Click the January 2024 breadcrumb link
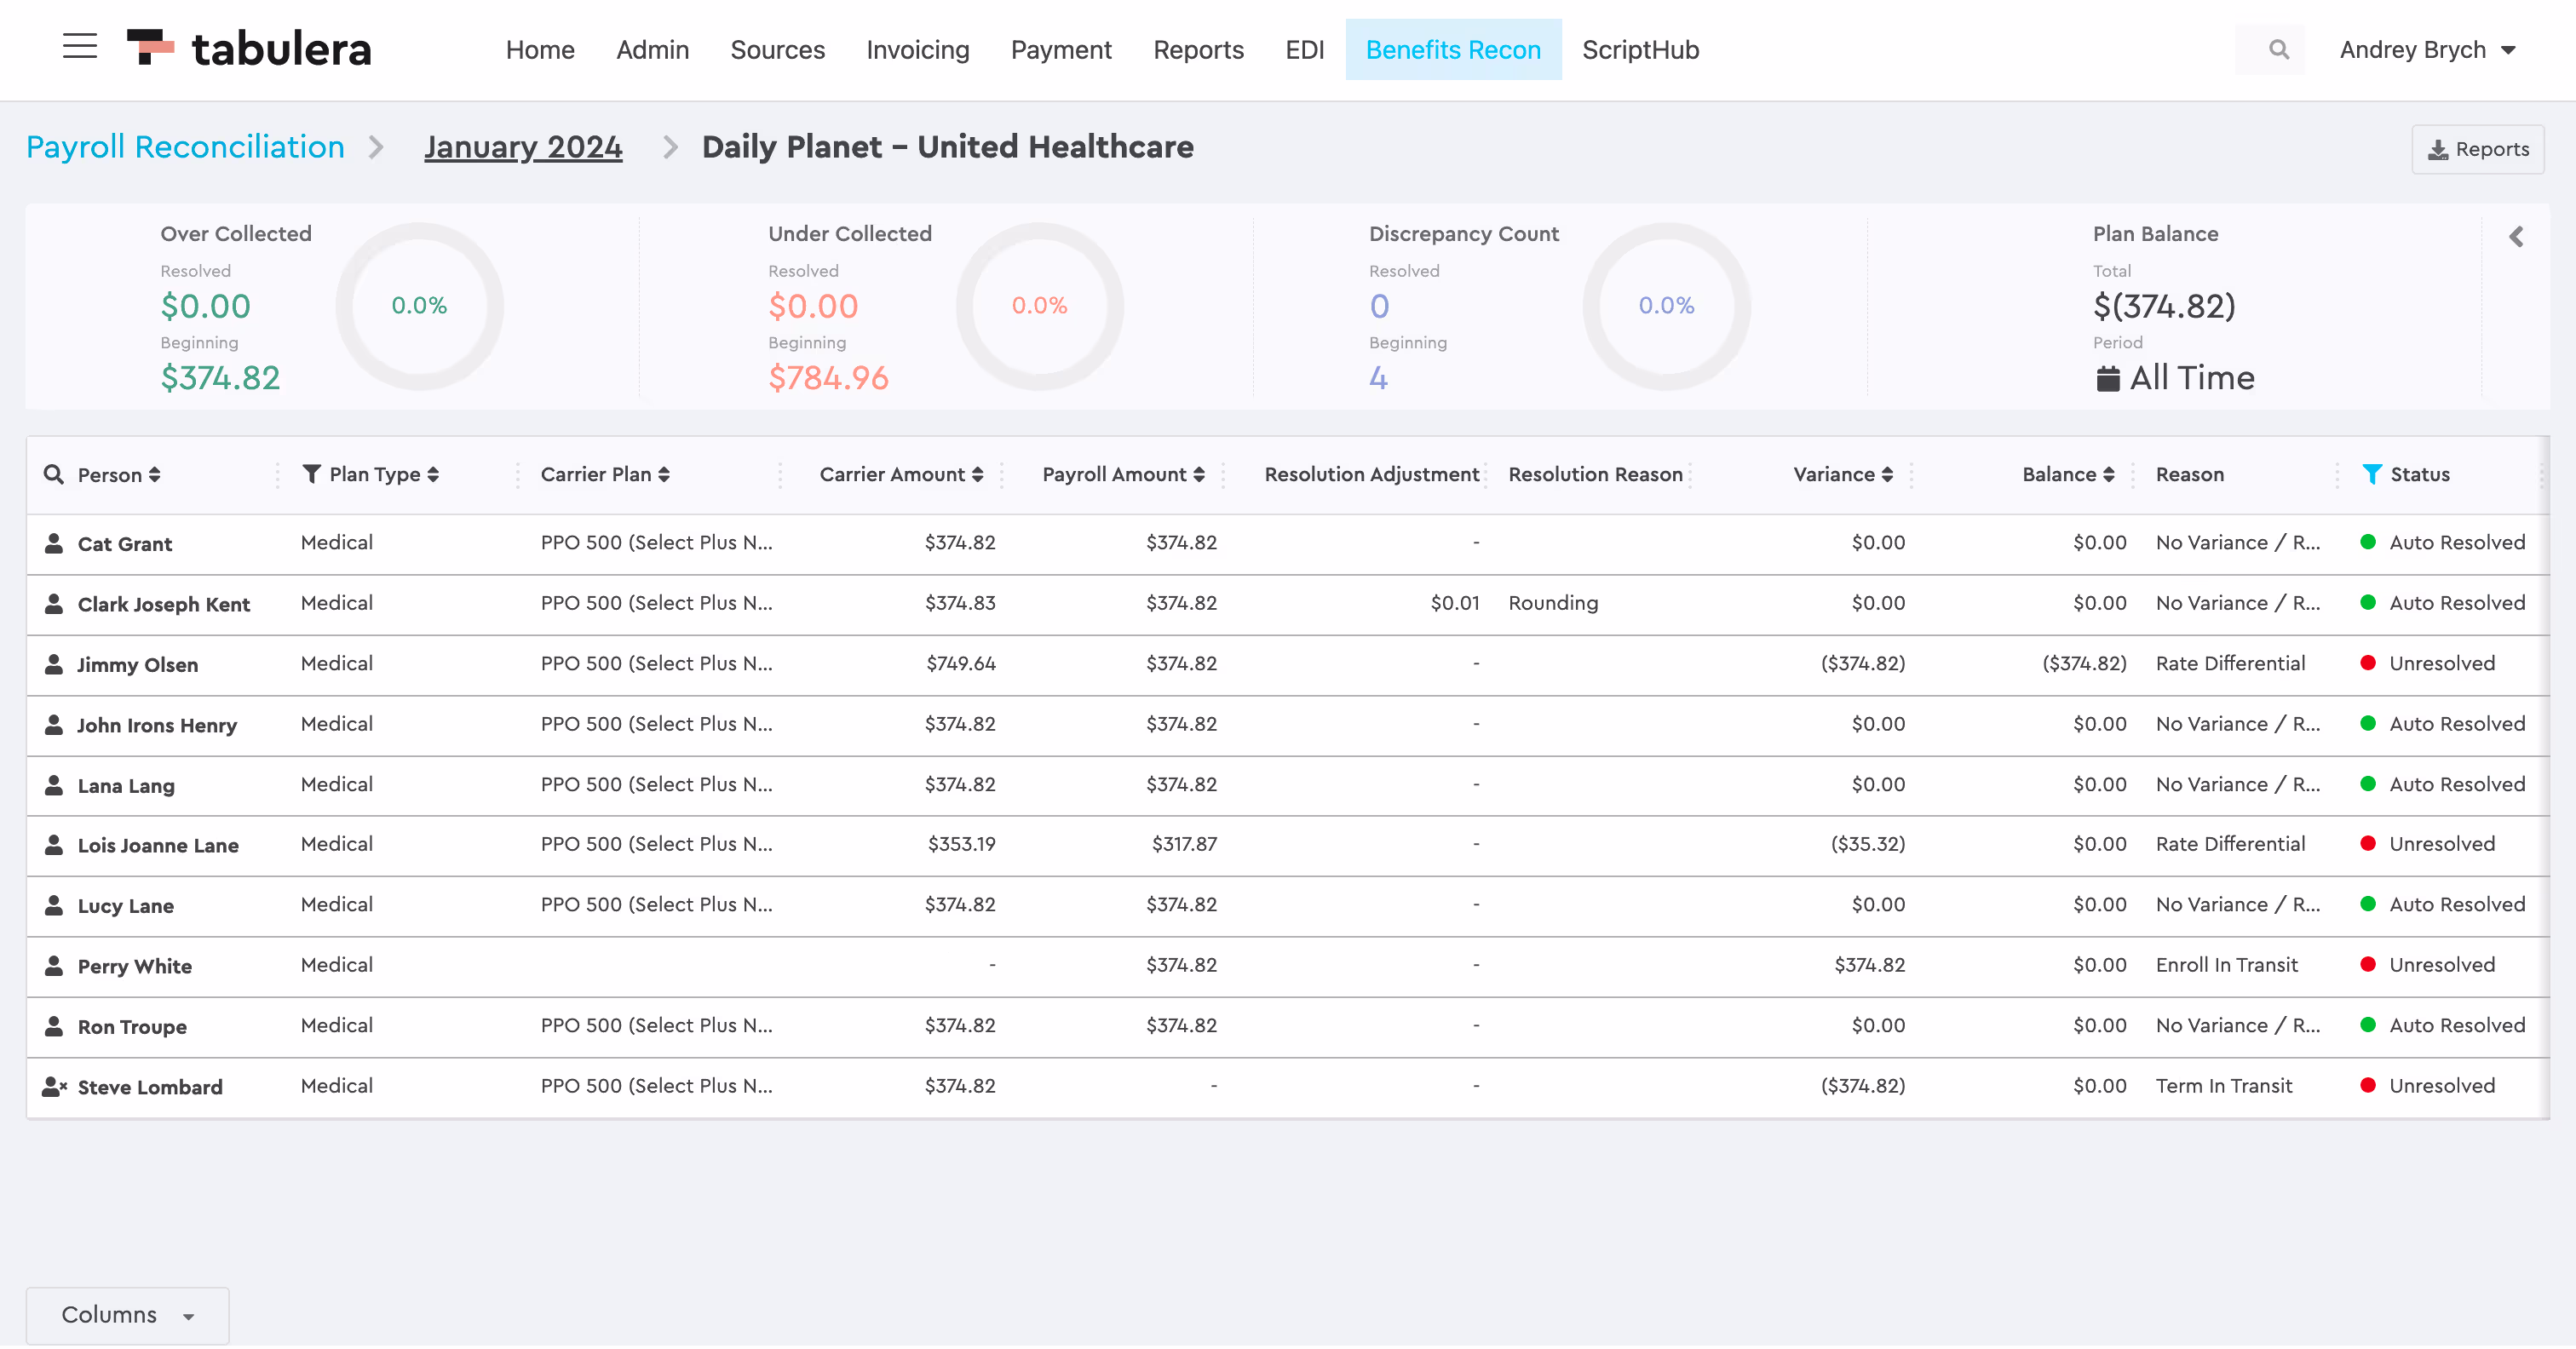2576x1349 pixels. pos(523,147)
